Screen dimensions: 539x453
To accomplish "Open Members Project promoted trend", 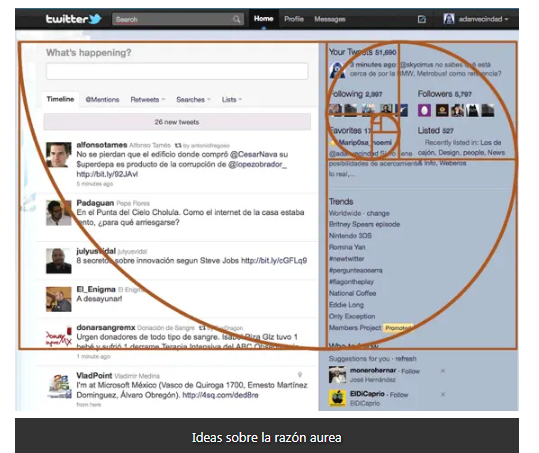I will pyautogui.click(x=355, y=328).
